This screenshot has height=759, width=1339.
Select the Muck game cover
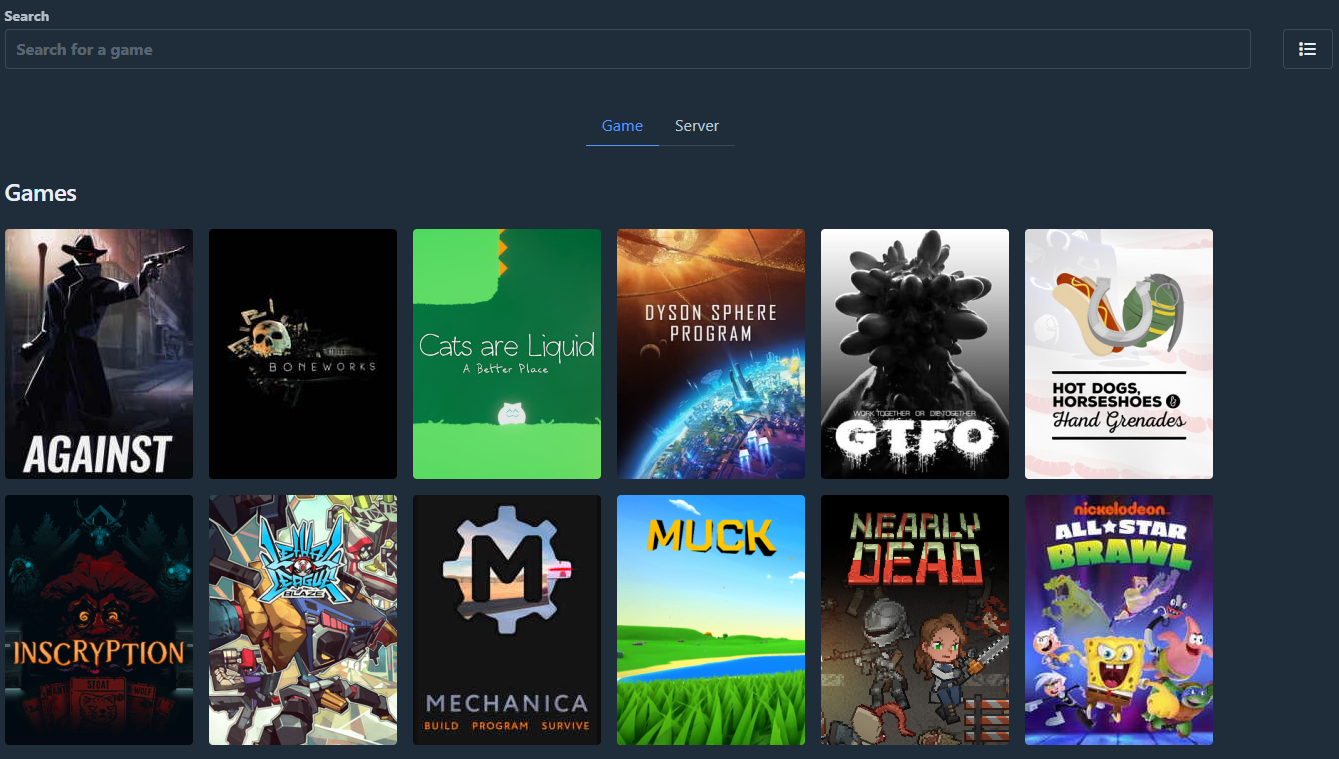click(711, 620)
